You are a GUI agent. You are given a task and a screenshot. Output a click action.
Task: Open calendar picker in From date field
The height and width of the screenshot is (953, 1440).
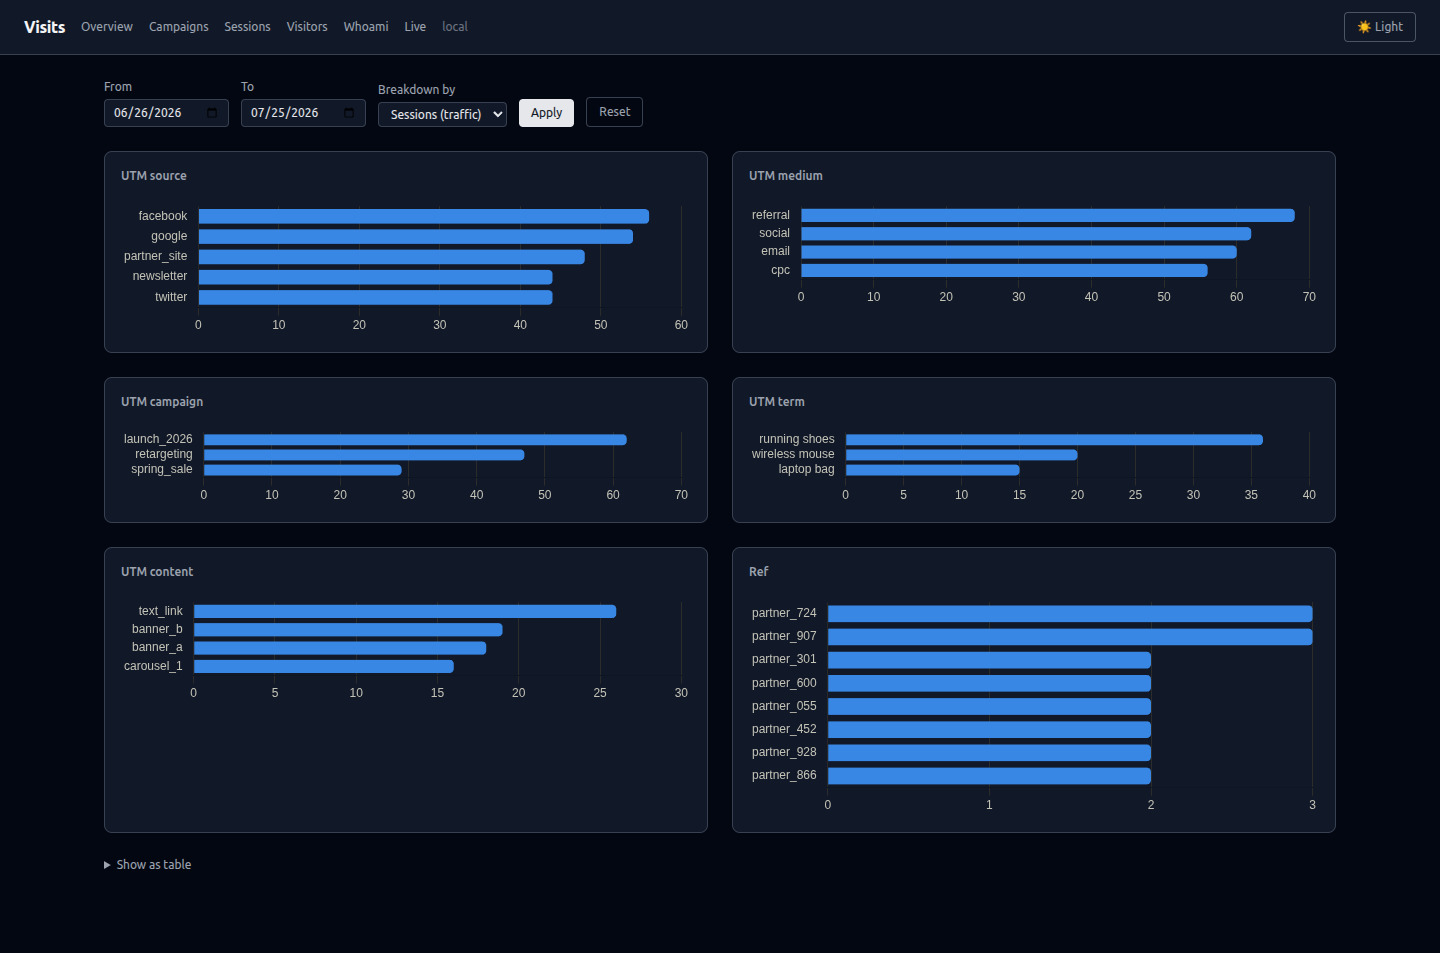(212, 113)
